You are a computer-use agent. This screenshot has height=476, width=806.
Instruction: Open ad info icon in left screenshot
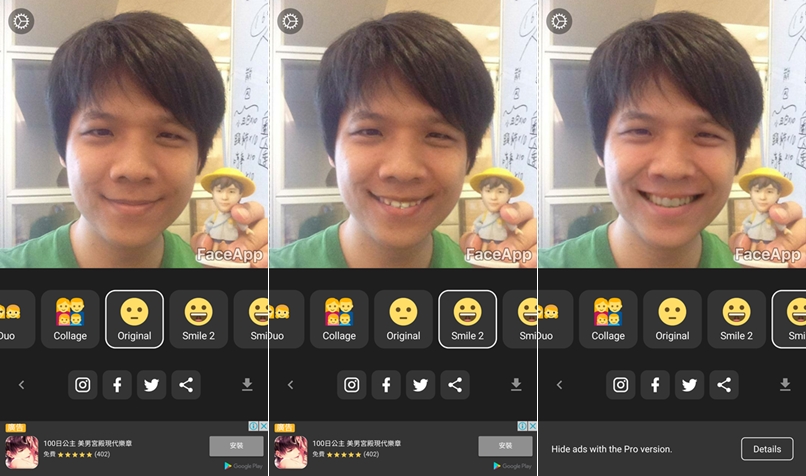pyautogui.click(x=253, y=426)
